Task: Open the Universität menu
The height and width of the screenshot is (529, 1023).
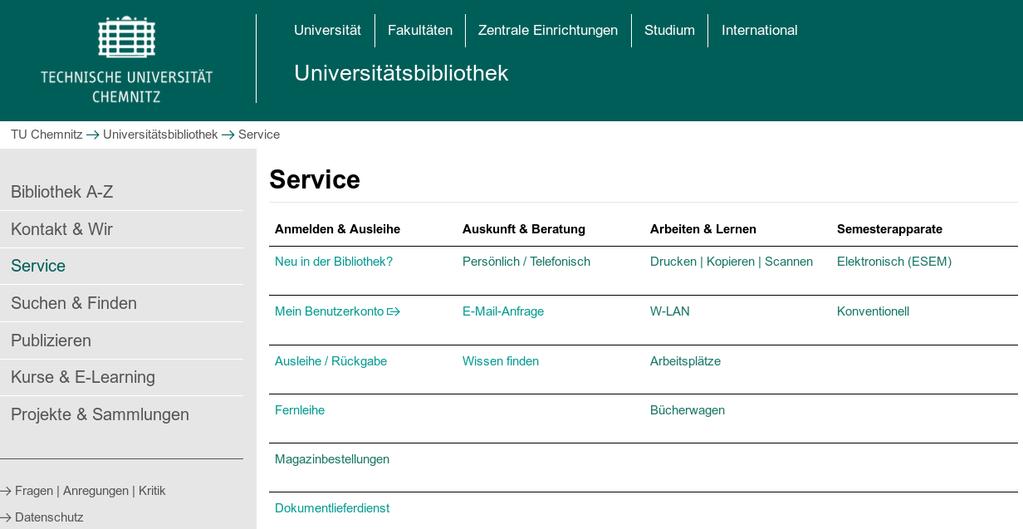Action: pos(328,30)
